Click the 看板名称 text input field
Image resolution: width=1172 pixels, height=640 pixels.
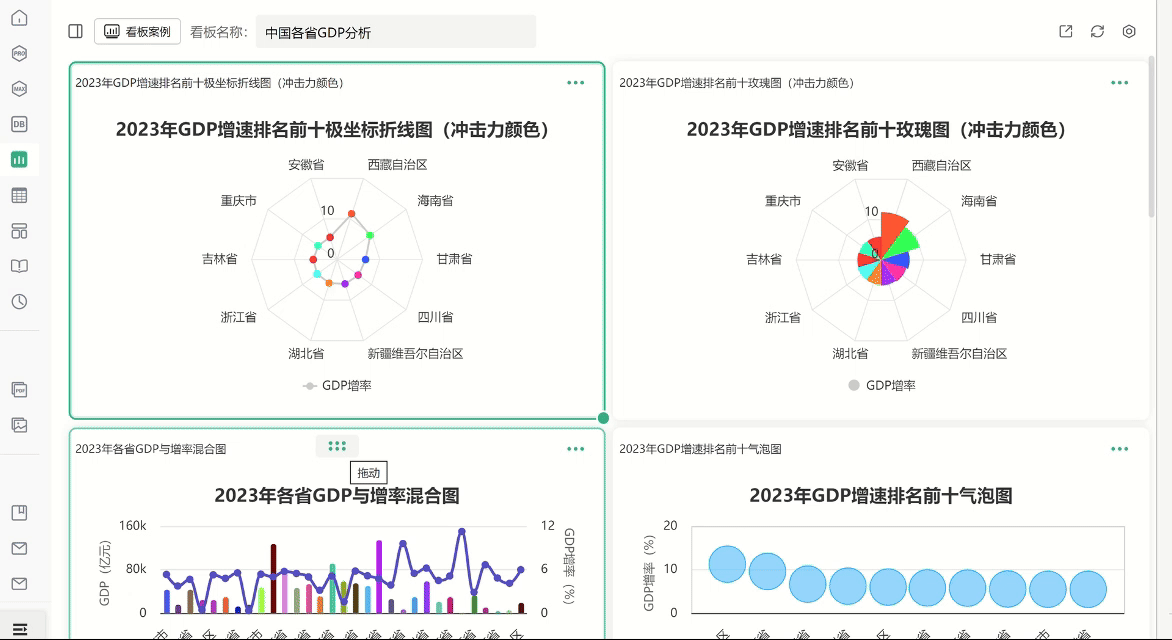click(x=396, y=32)
